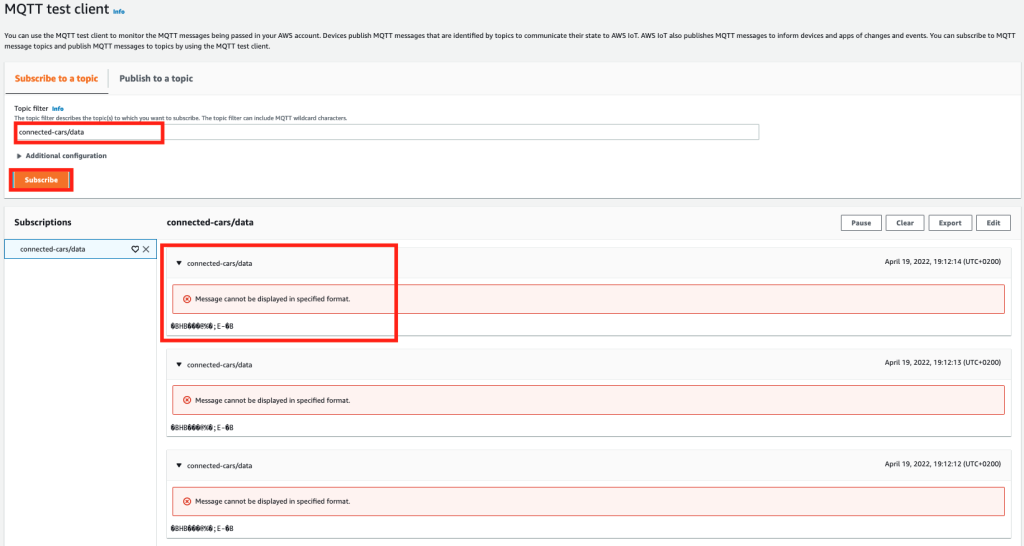1024x546 pixels.
Task: Remove the connected-cars/data subscription with X
Action: pyautogui.click(x=146, y=249)
